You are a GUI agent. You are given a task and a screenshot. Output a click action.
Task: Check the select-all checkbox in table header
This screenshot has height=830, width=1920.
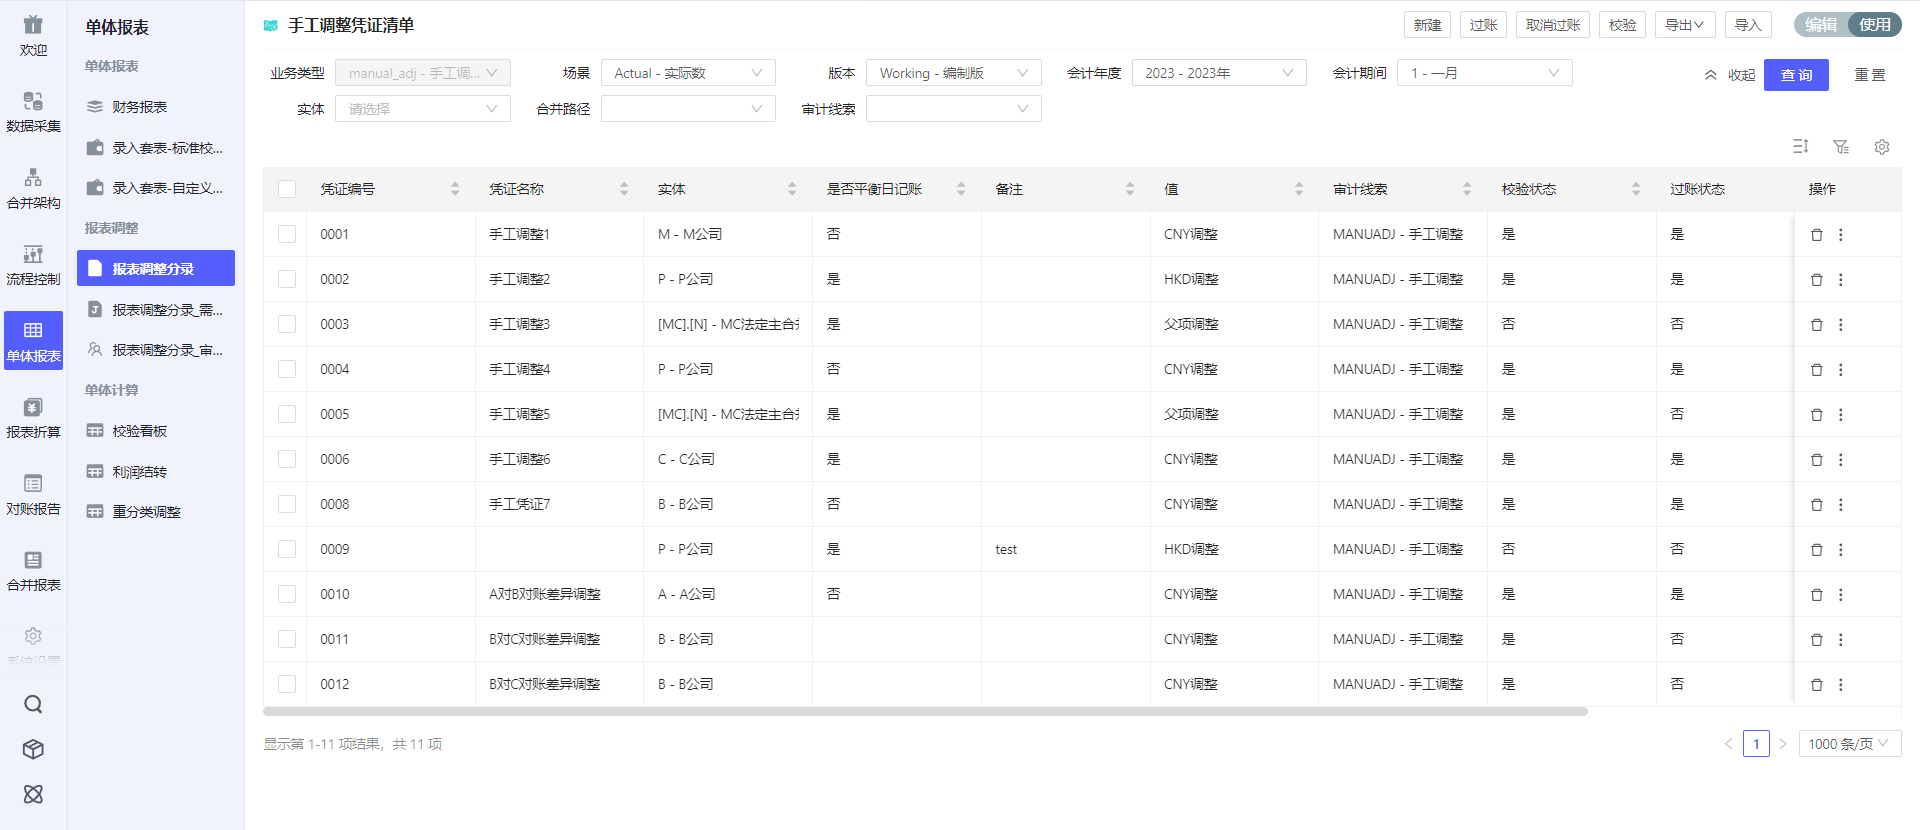[x=287, y=189]
